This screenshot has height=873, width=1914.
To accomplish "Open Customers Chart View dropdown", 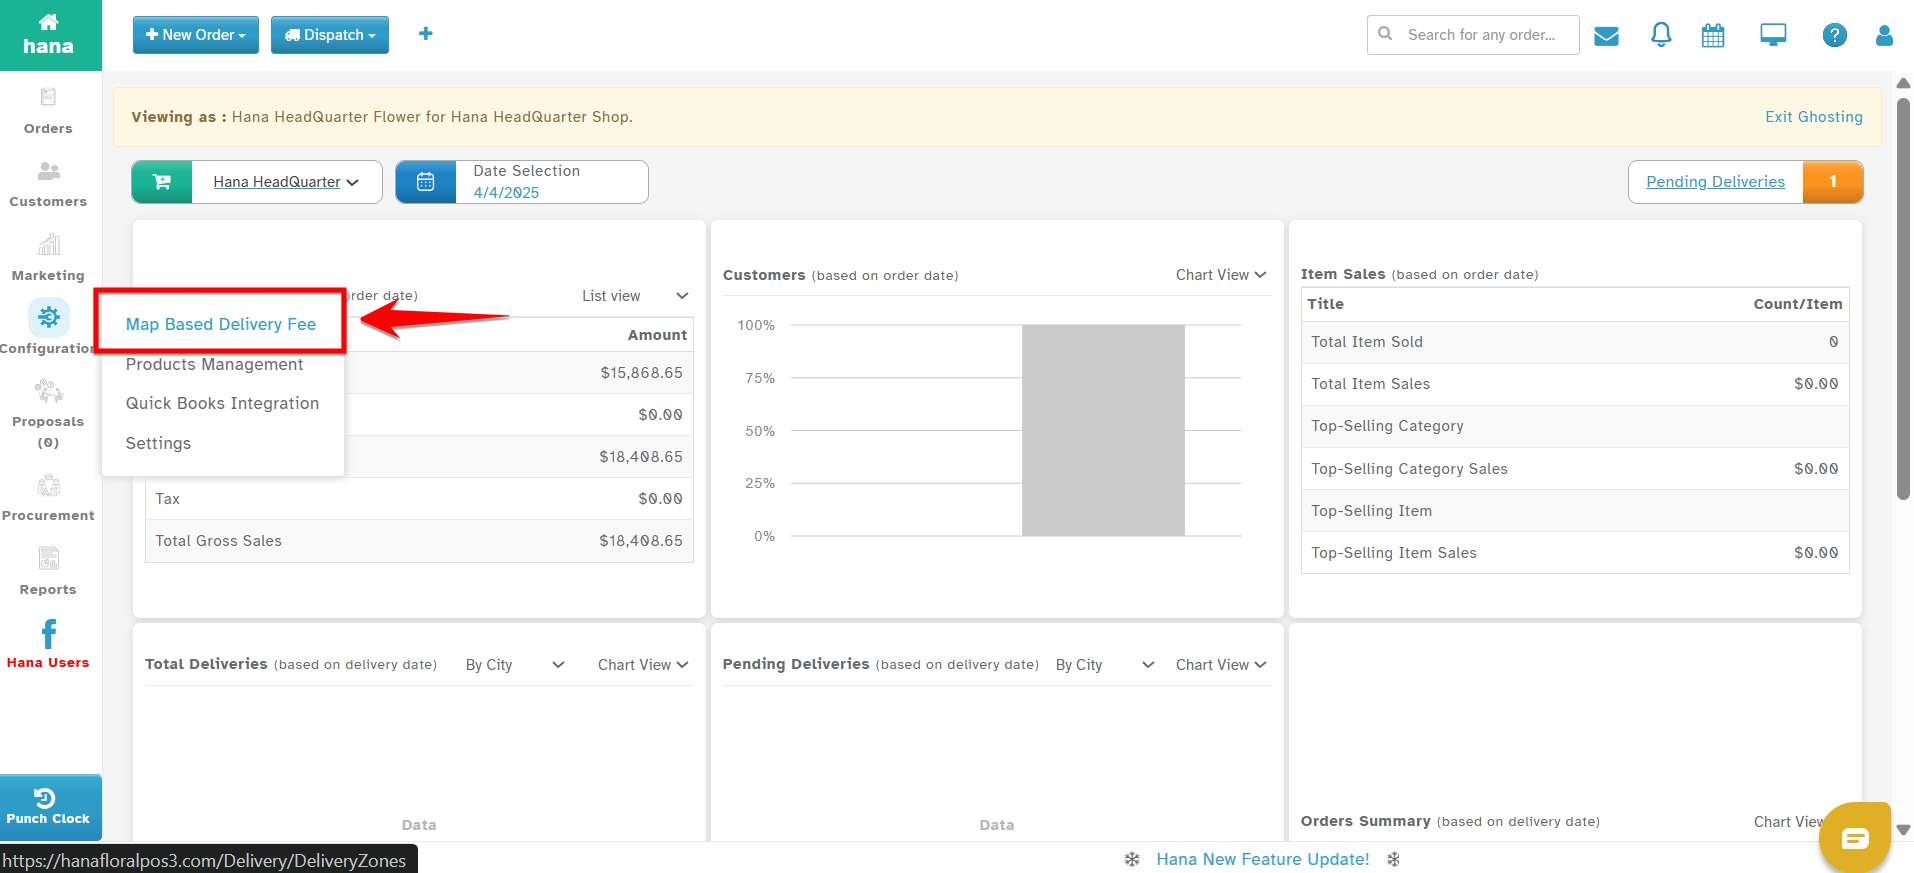I will (x=1221, y=275).
